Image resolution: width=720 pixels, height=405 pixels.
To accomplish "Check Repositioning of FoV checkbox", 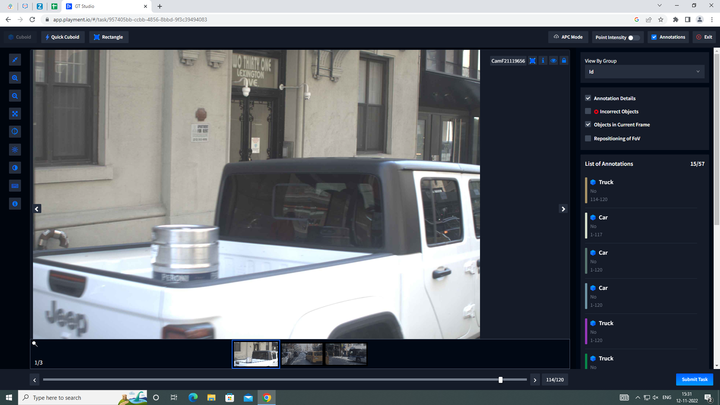I will click(x=588, y=139).
